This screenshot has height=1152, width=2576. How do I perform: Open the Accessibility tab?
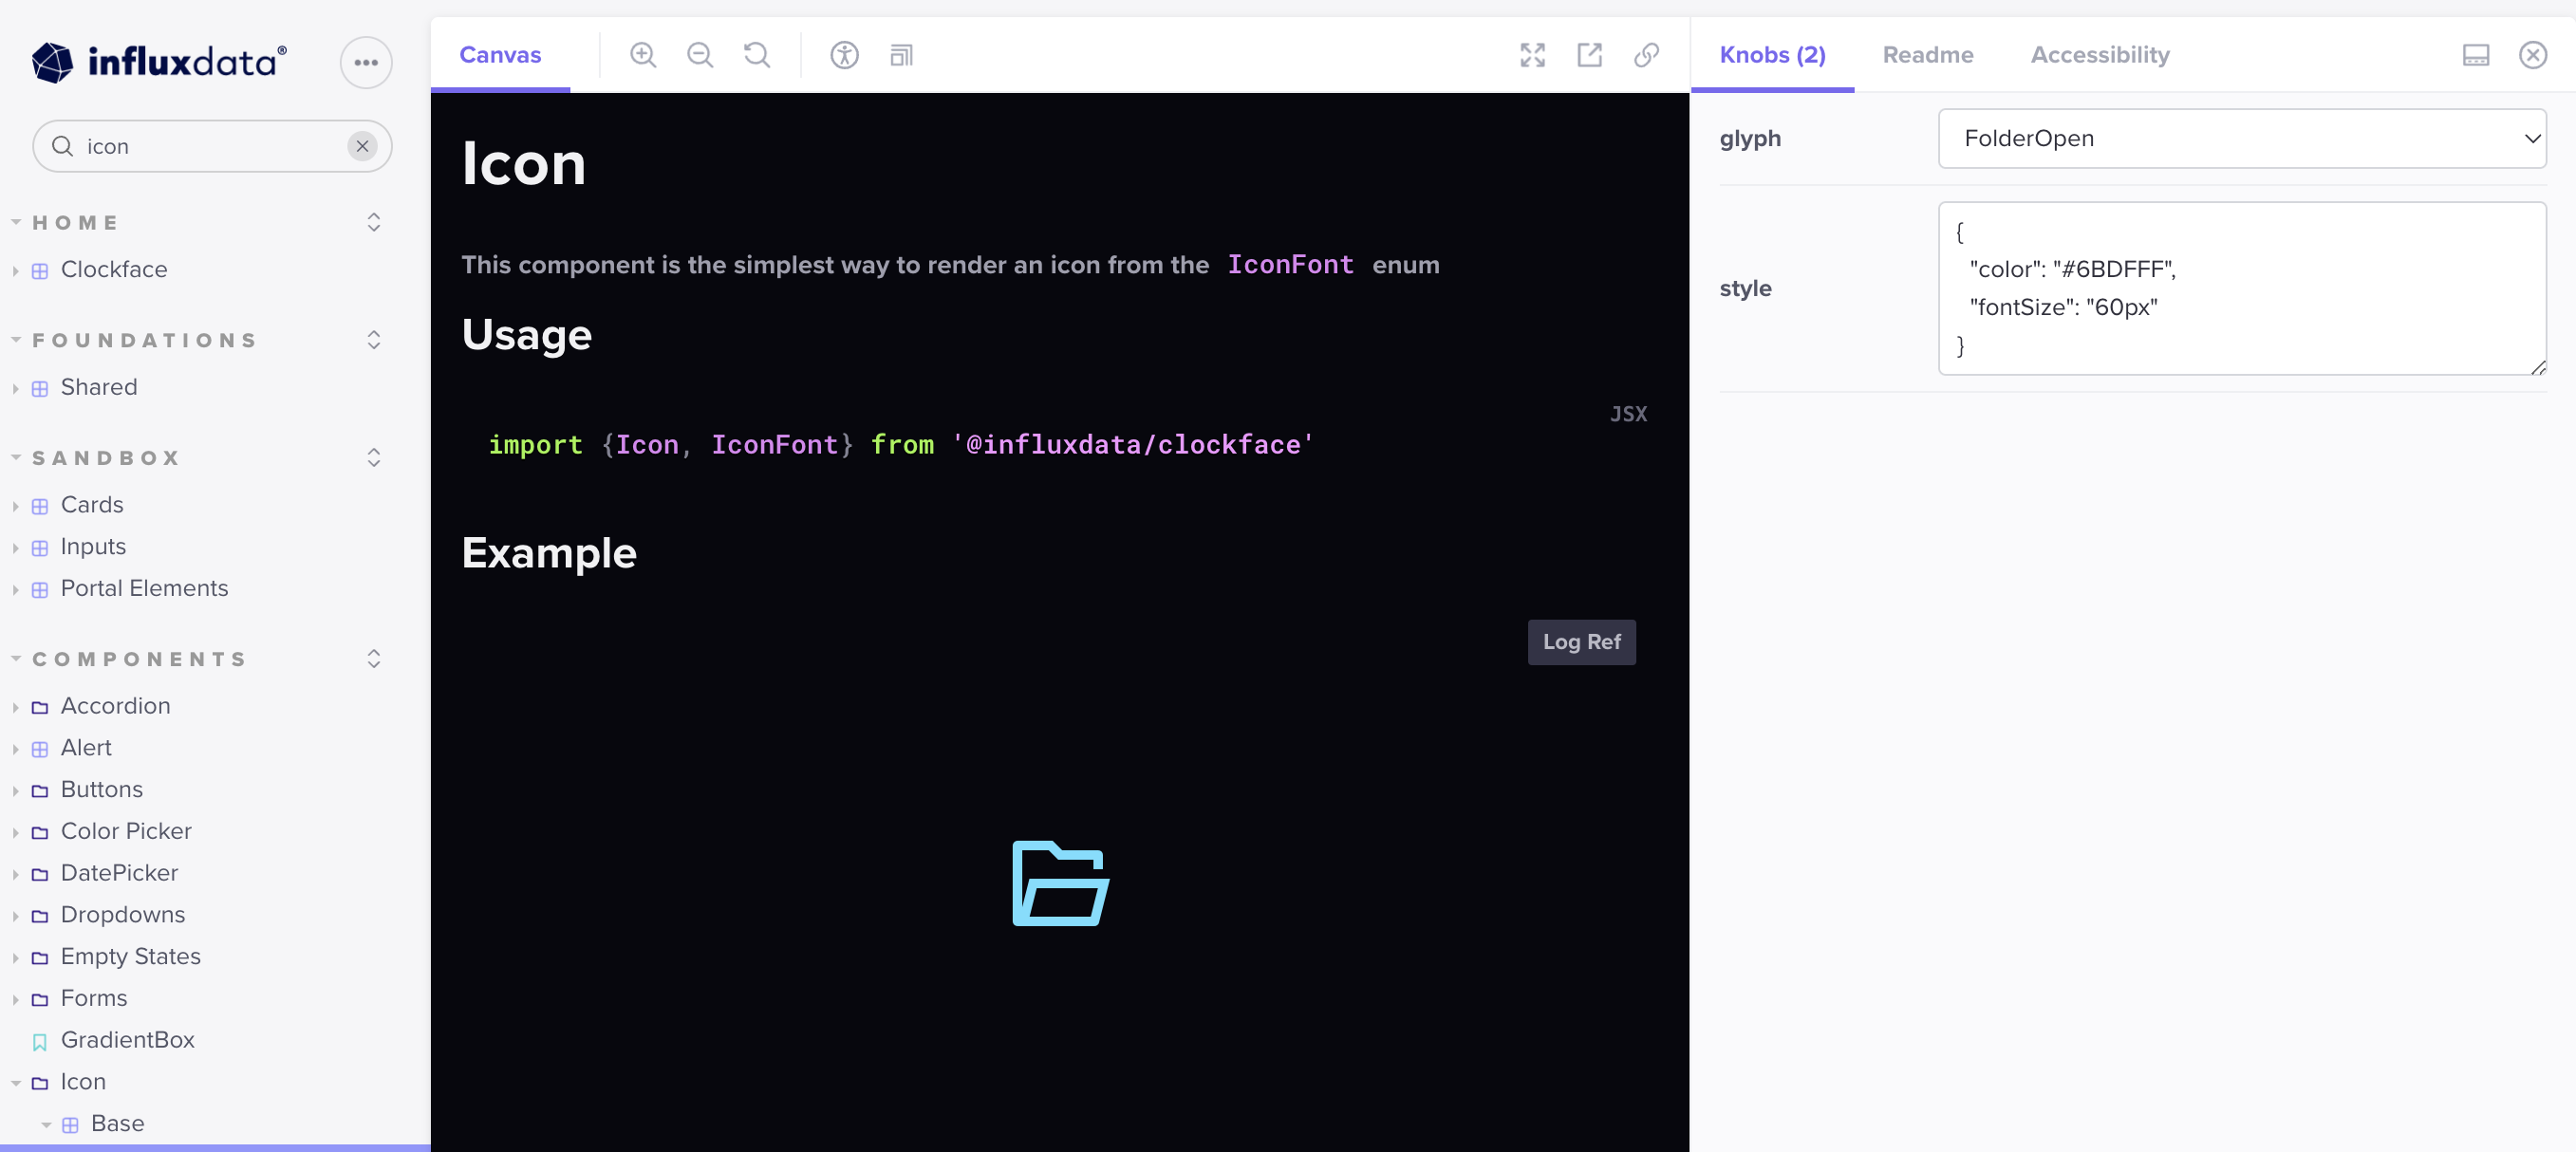(2099, 55)
